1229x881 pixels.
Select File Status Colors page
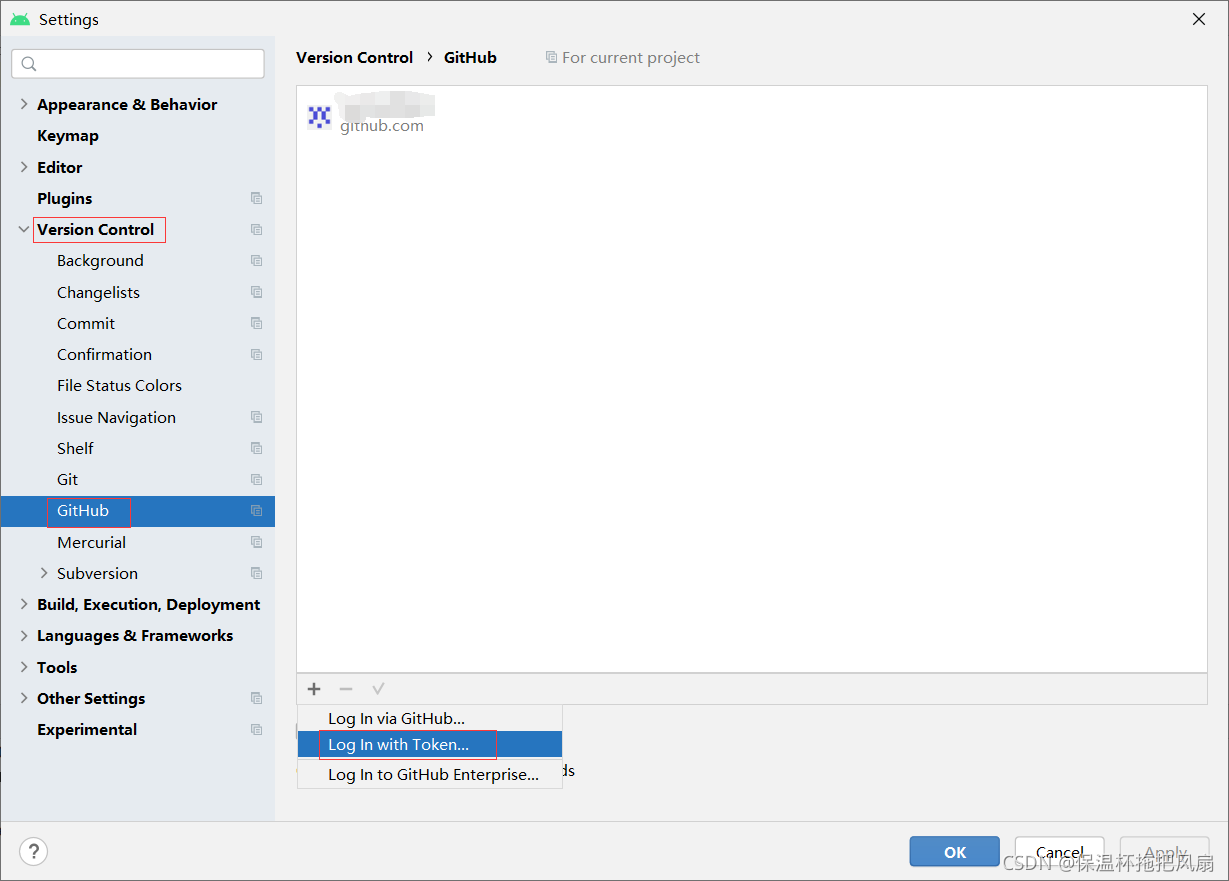(x=119, y=385)
